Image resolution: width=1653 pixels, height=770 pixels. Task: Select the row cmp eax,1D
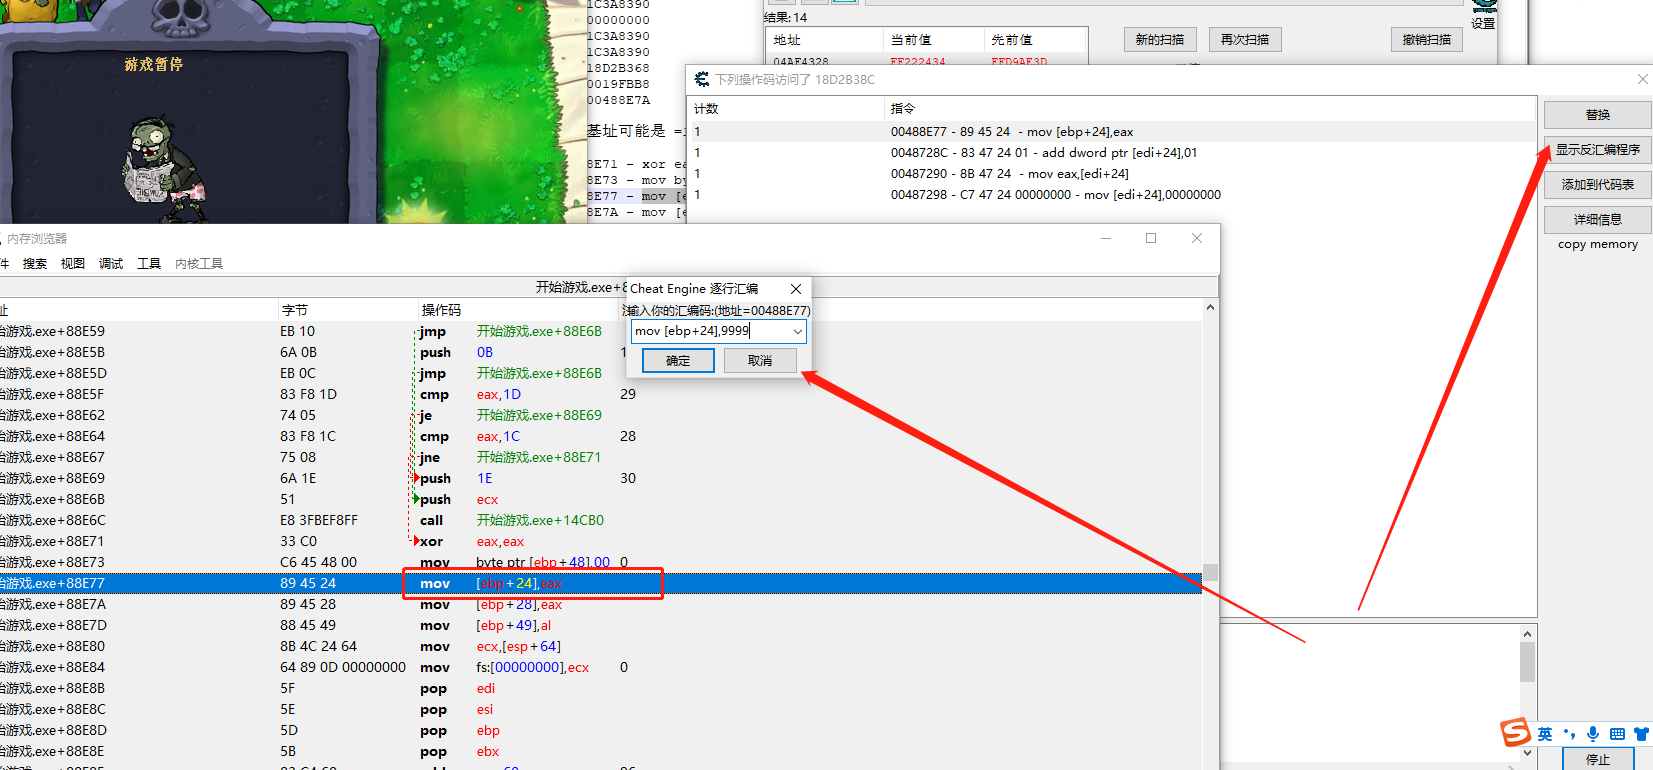click(x=600, y=394)
